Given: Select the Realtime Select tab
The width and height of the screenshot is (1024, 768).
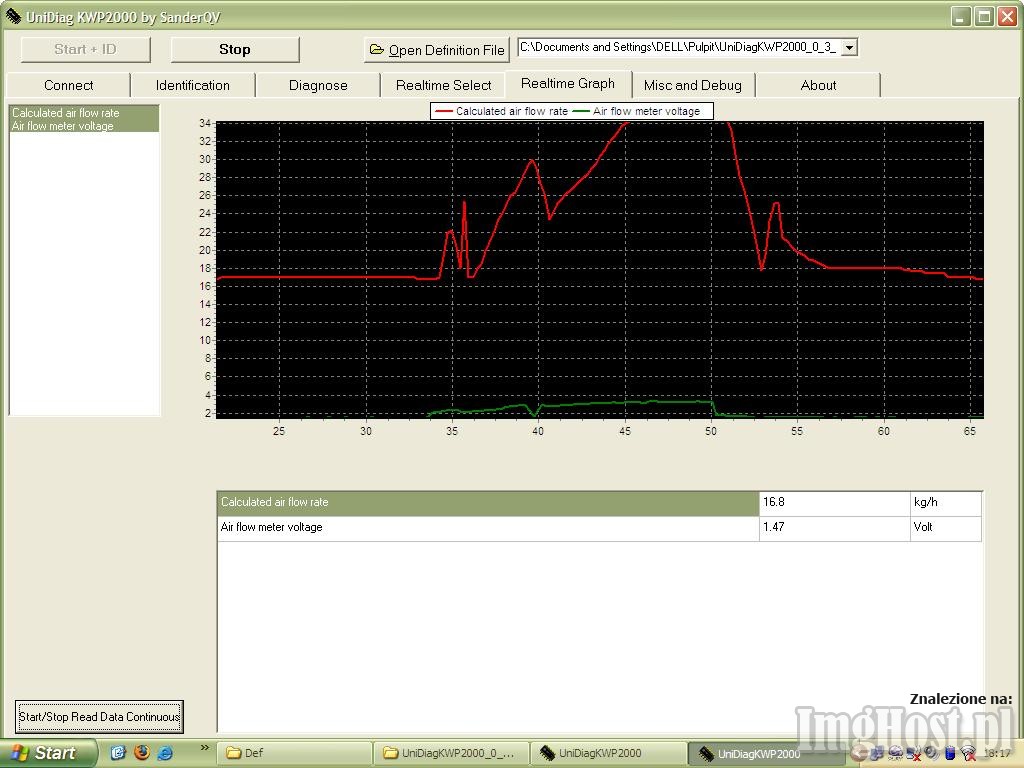Looking at the screenshot, I should (x=443, y=85).
